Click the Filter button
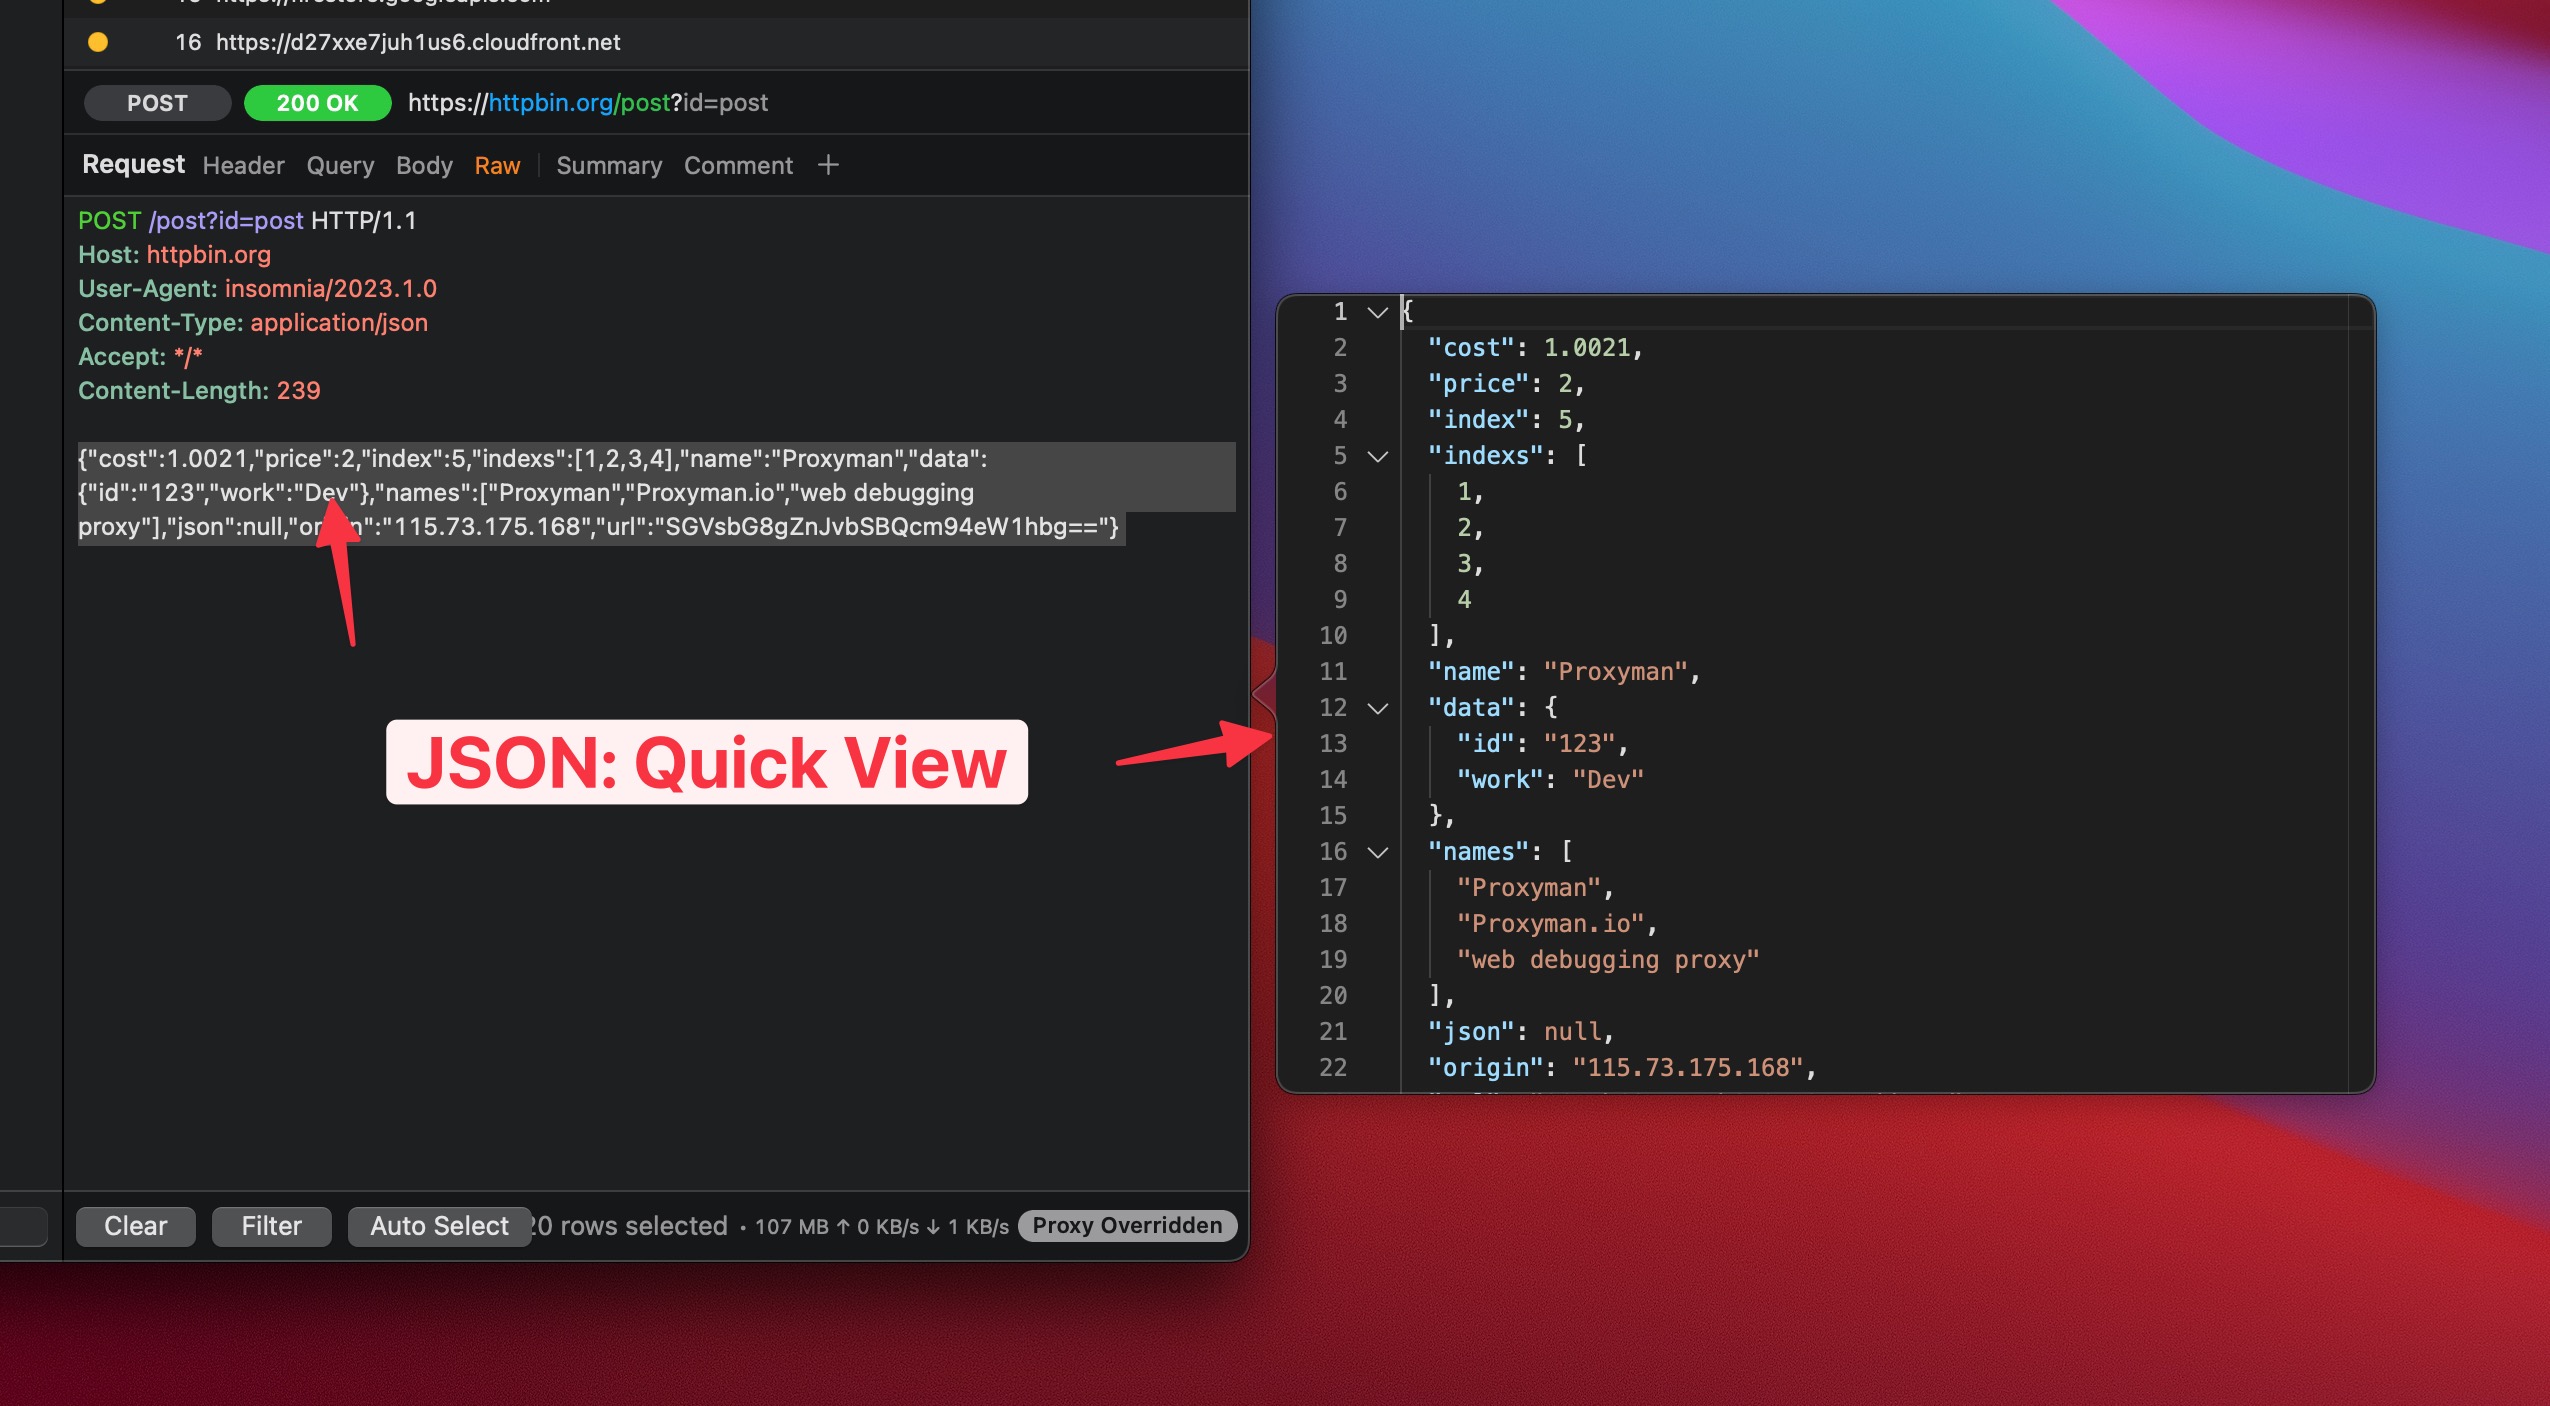Image resolution: width=2550 pixels, height=1406 pixels. click(271, 1226)
